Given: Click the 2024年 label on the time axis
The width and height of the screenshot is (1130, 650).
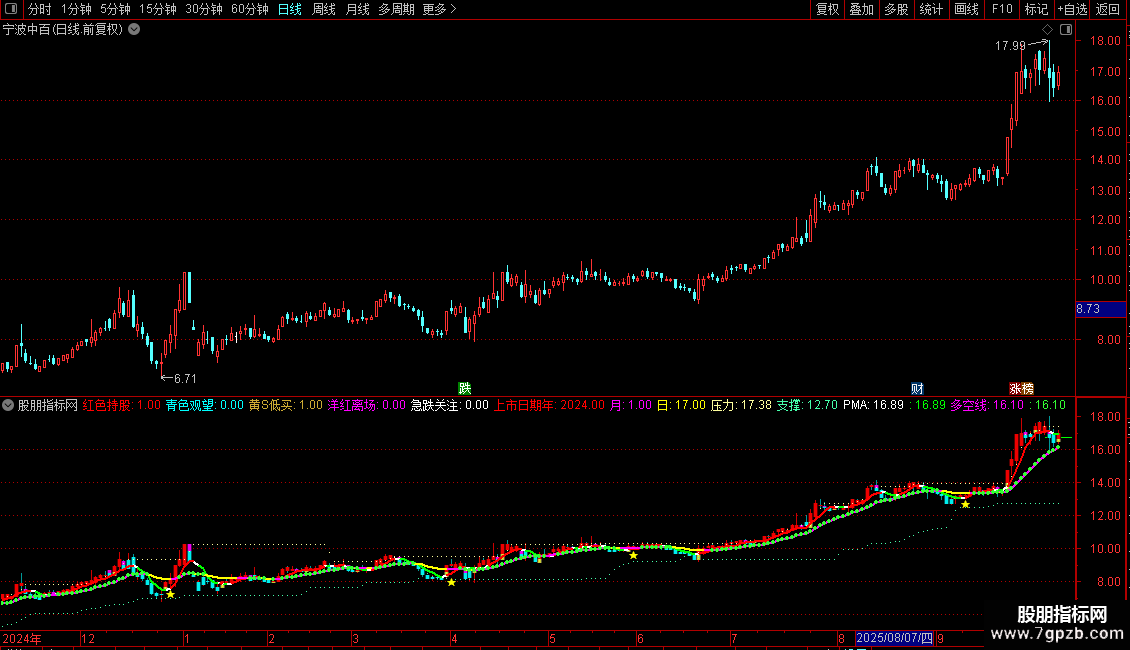Looking at the screenshot, I should click(x=22, y=638).
